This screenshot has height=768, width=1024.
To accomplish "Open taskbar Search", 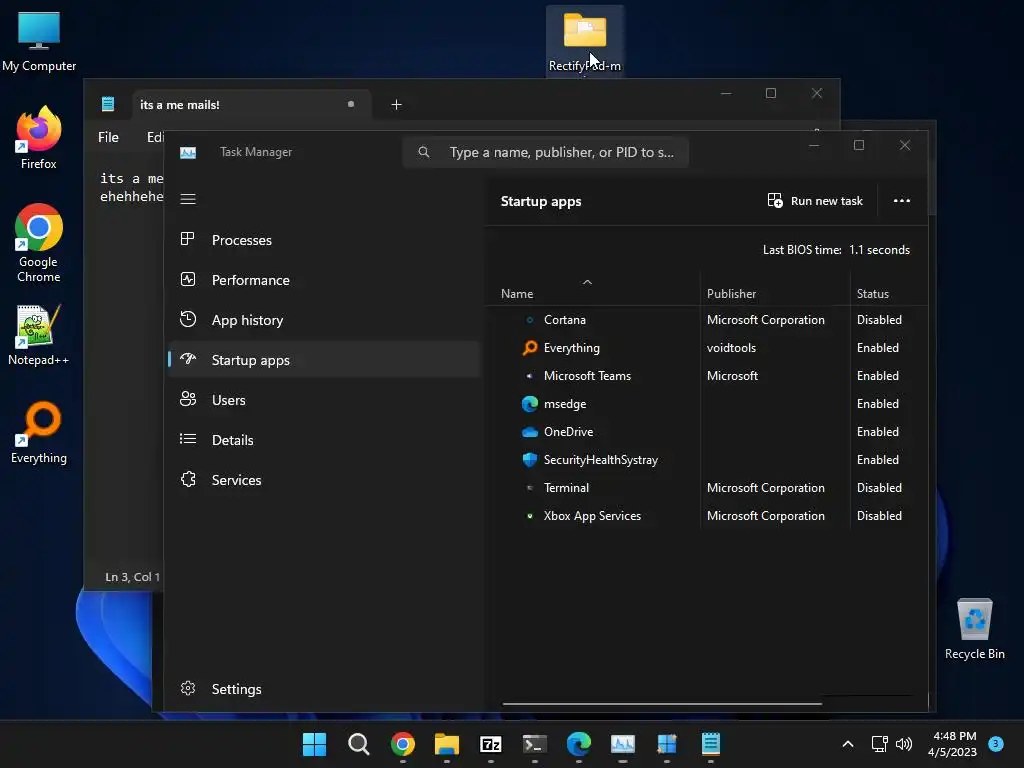I will [359, 744].
